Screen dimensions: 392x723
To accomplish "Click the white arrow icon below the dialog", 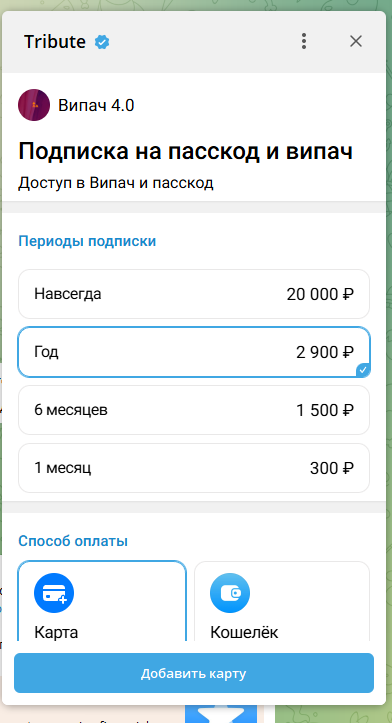I will pyautogui.click(x=221, y=714).
